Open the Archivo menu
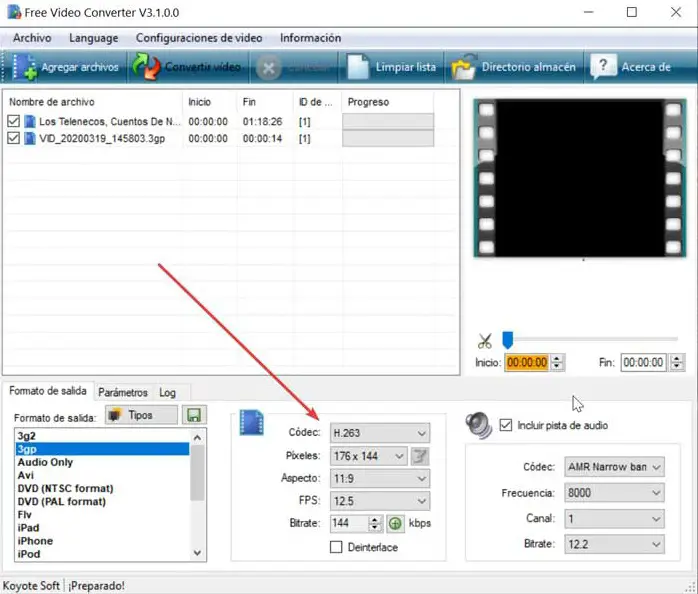The height and width of the screenshot is (594, 698). point(32,38)
